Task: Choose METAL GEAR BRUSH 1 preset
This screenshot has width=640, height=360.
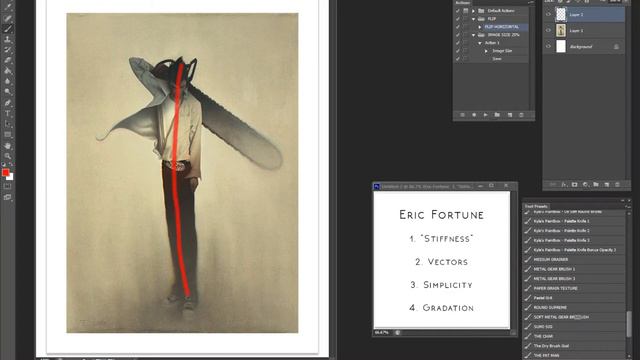Action: [576, 269]
